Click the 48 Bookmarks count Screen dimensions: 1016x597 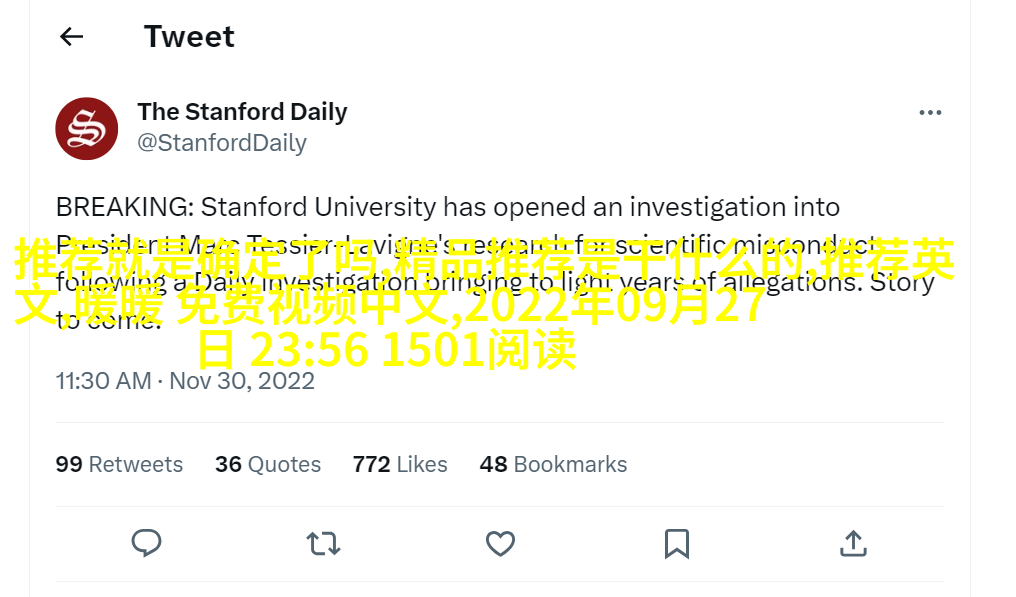pos(553,464)
